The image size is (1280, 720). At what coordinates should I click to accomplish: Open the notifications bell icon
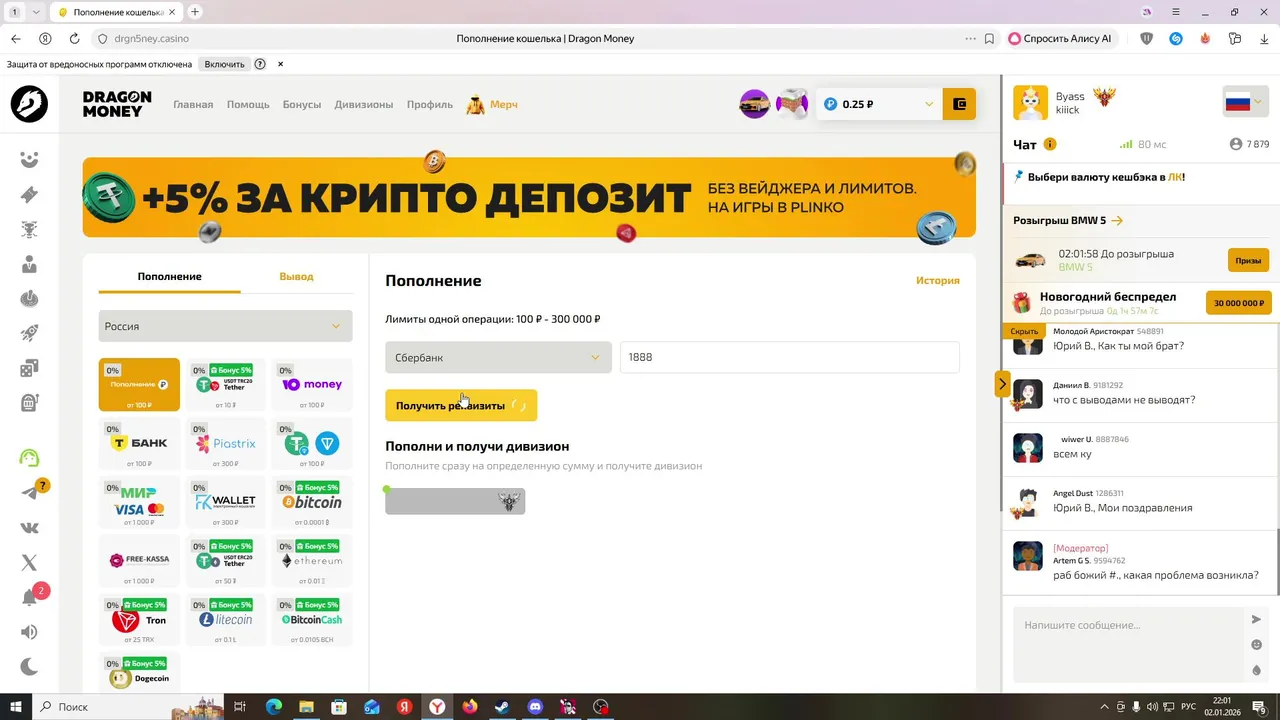pos(29,598)
